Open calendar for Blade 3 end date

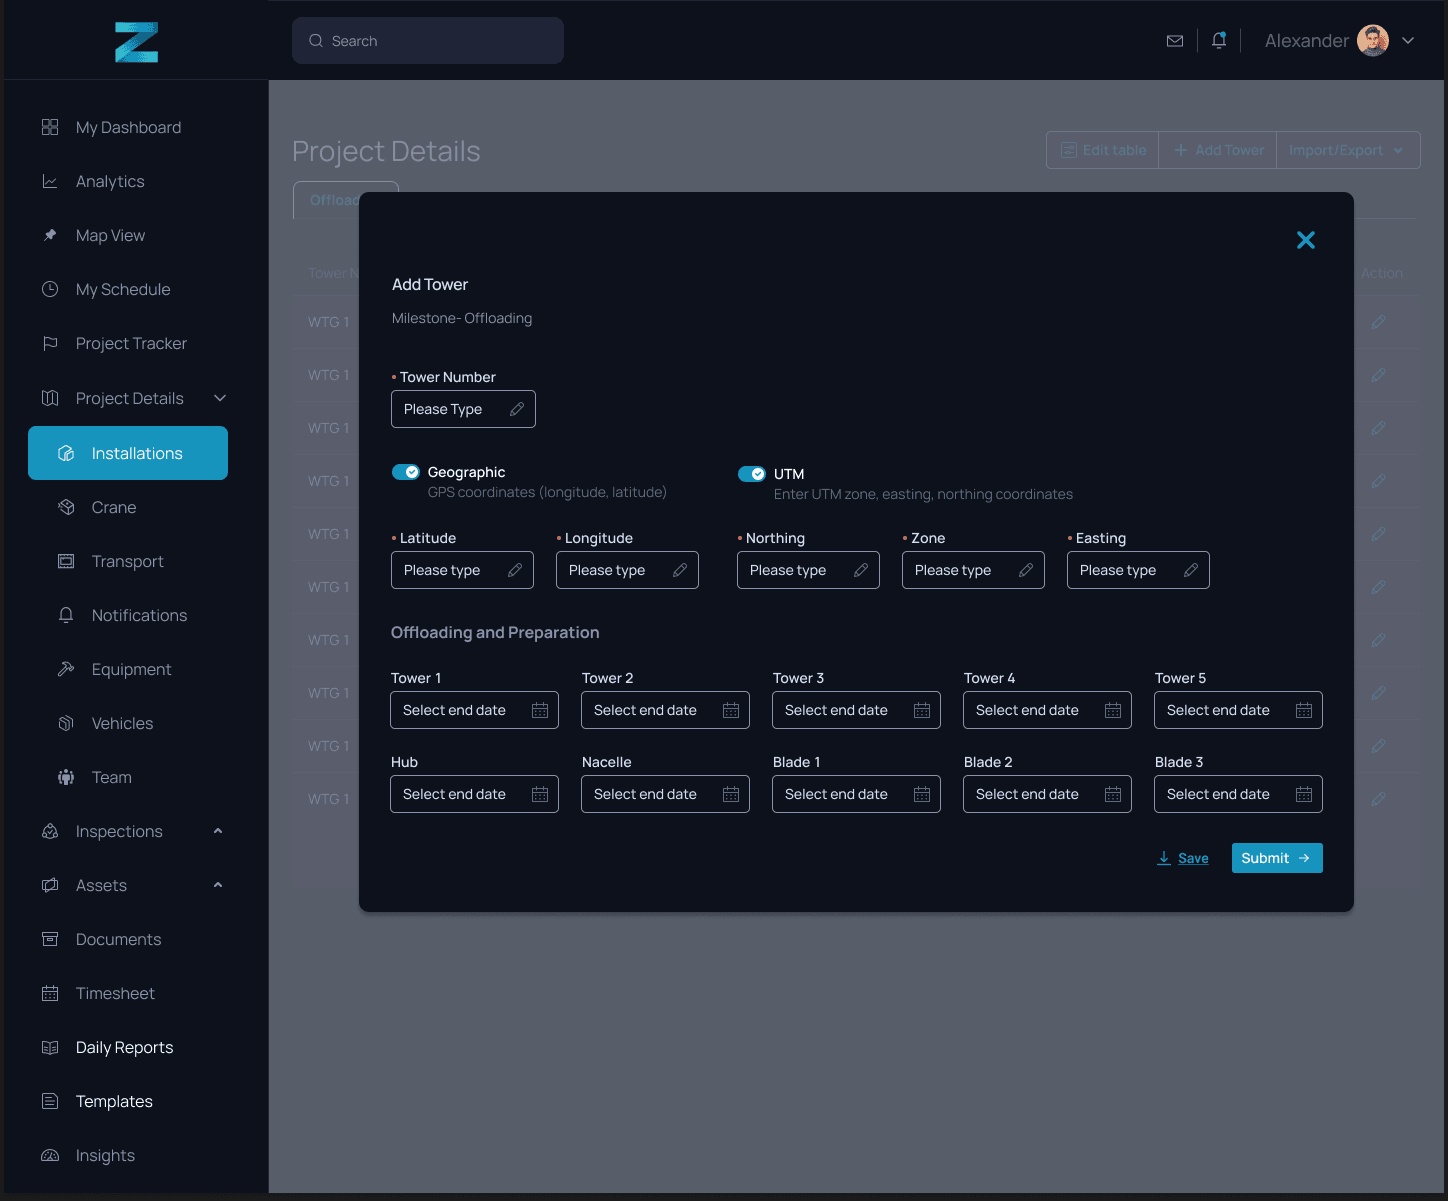pyautogui.click(x=1304, y=794)
